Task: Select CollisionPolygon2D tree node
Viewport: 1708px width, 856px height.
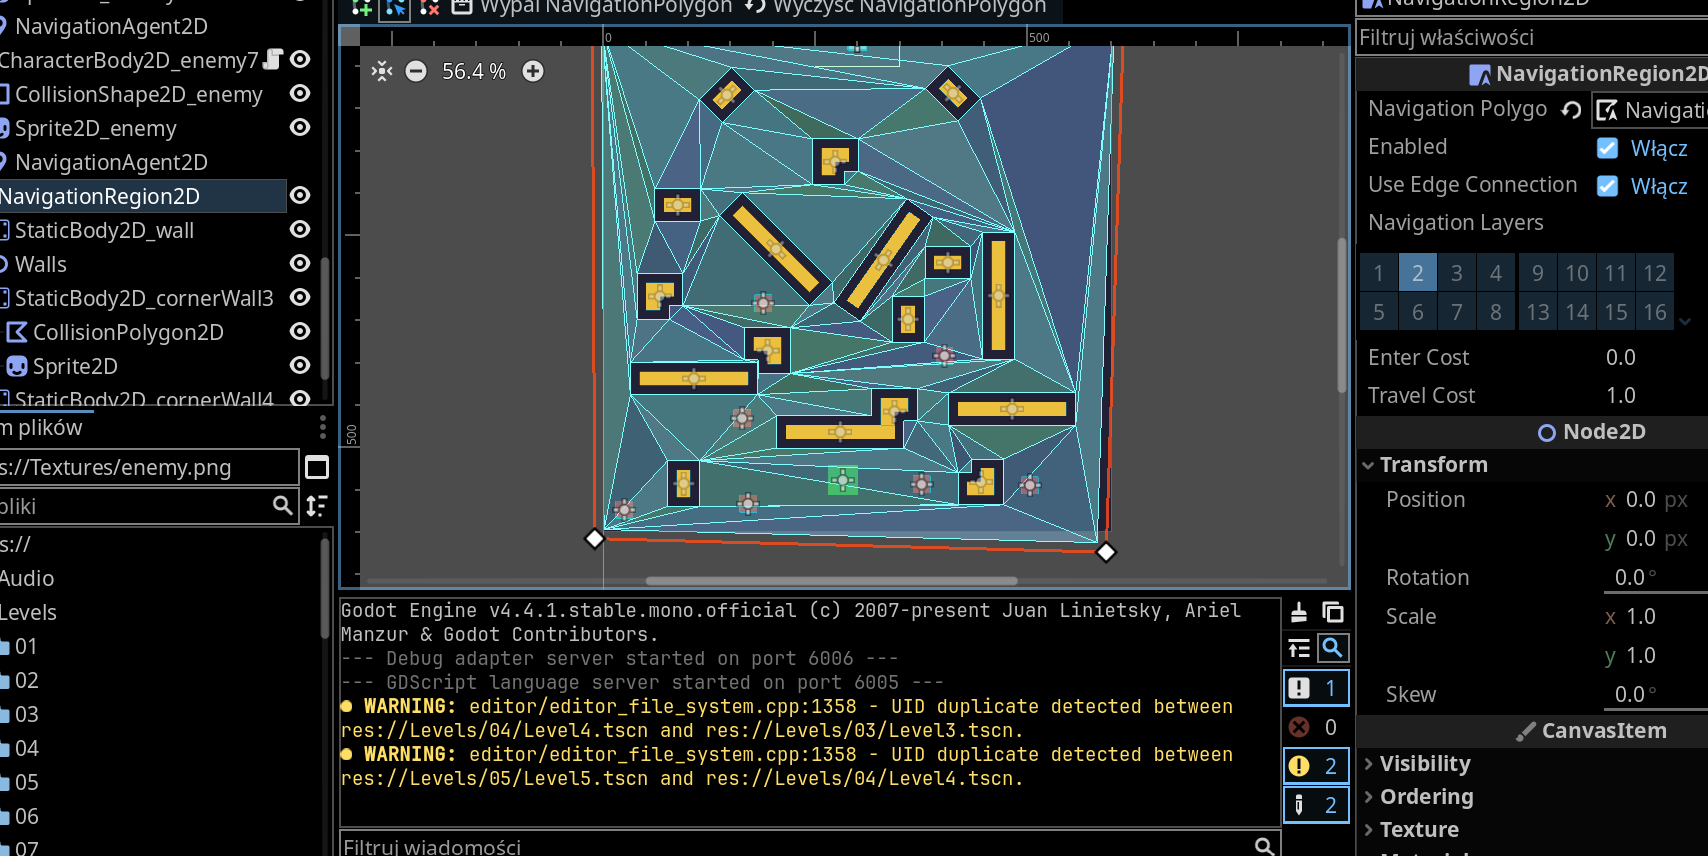Action: click(128, 332)
